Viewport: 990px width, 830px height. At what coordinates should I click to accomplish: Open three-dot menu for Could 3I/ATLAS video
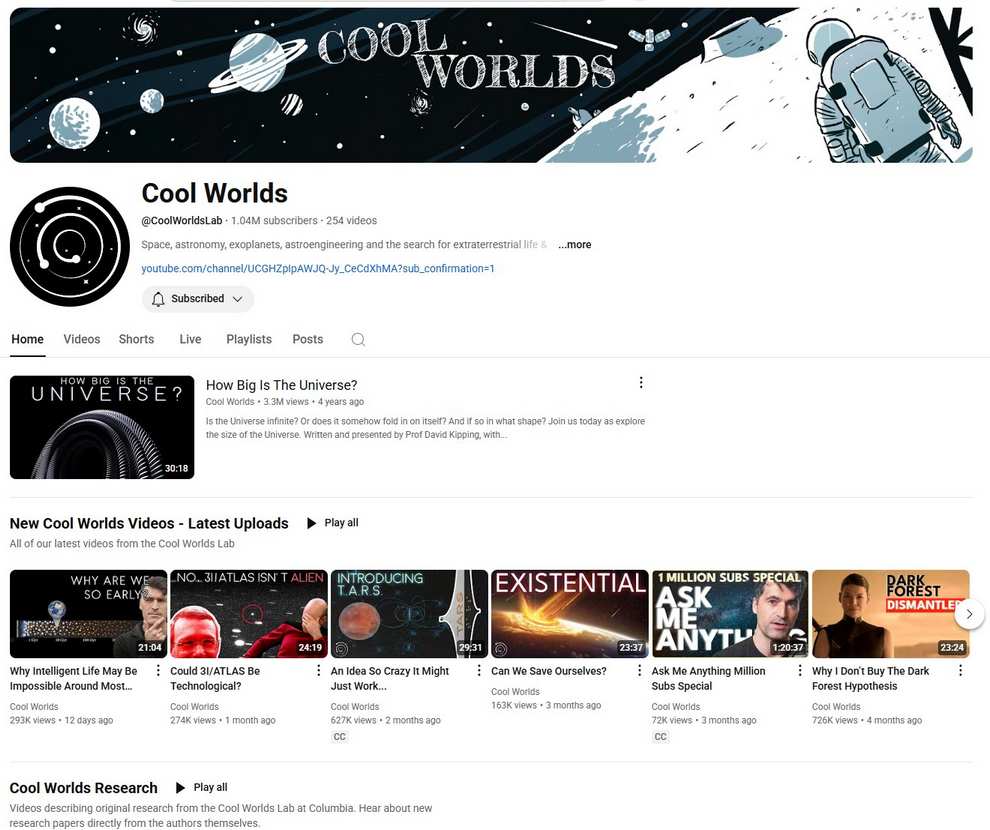coord(318,671)
